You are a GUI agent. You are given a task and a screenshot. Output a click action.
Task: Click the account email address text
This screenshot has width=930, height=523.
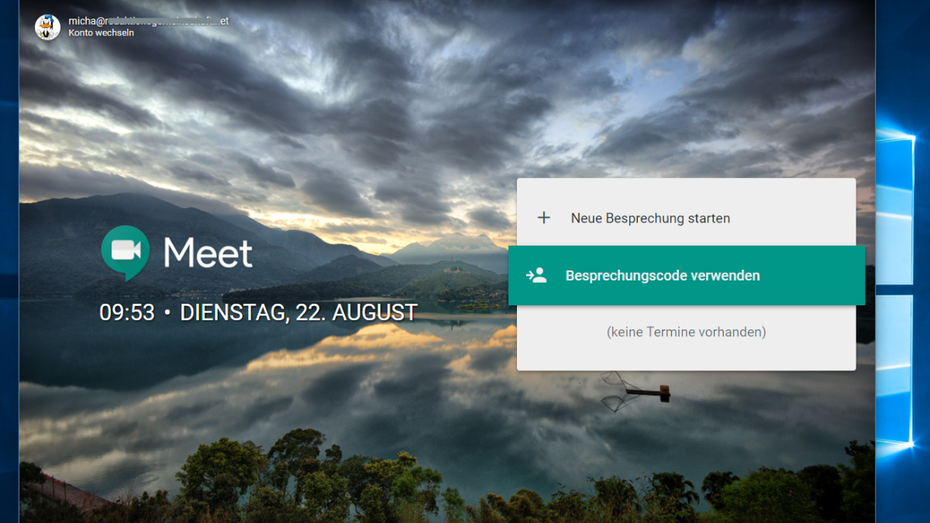click(148, 21)
